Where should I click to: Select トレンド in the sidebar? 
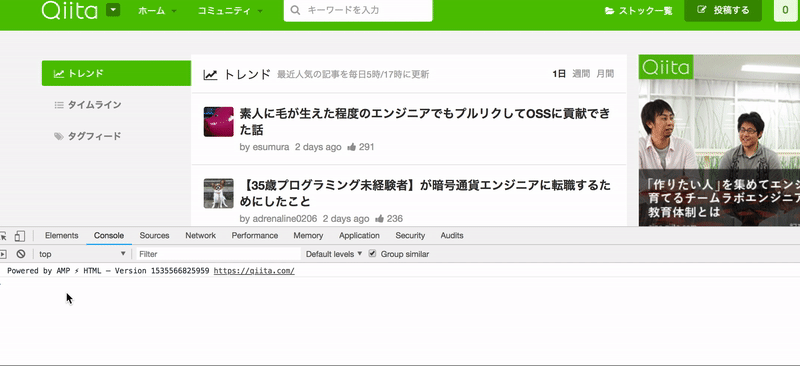(x=116, y=73)
